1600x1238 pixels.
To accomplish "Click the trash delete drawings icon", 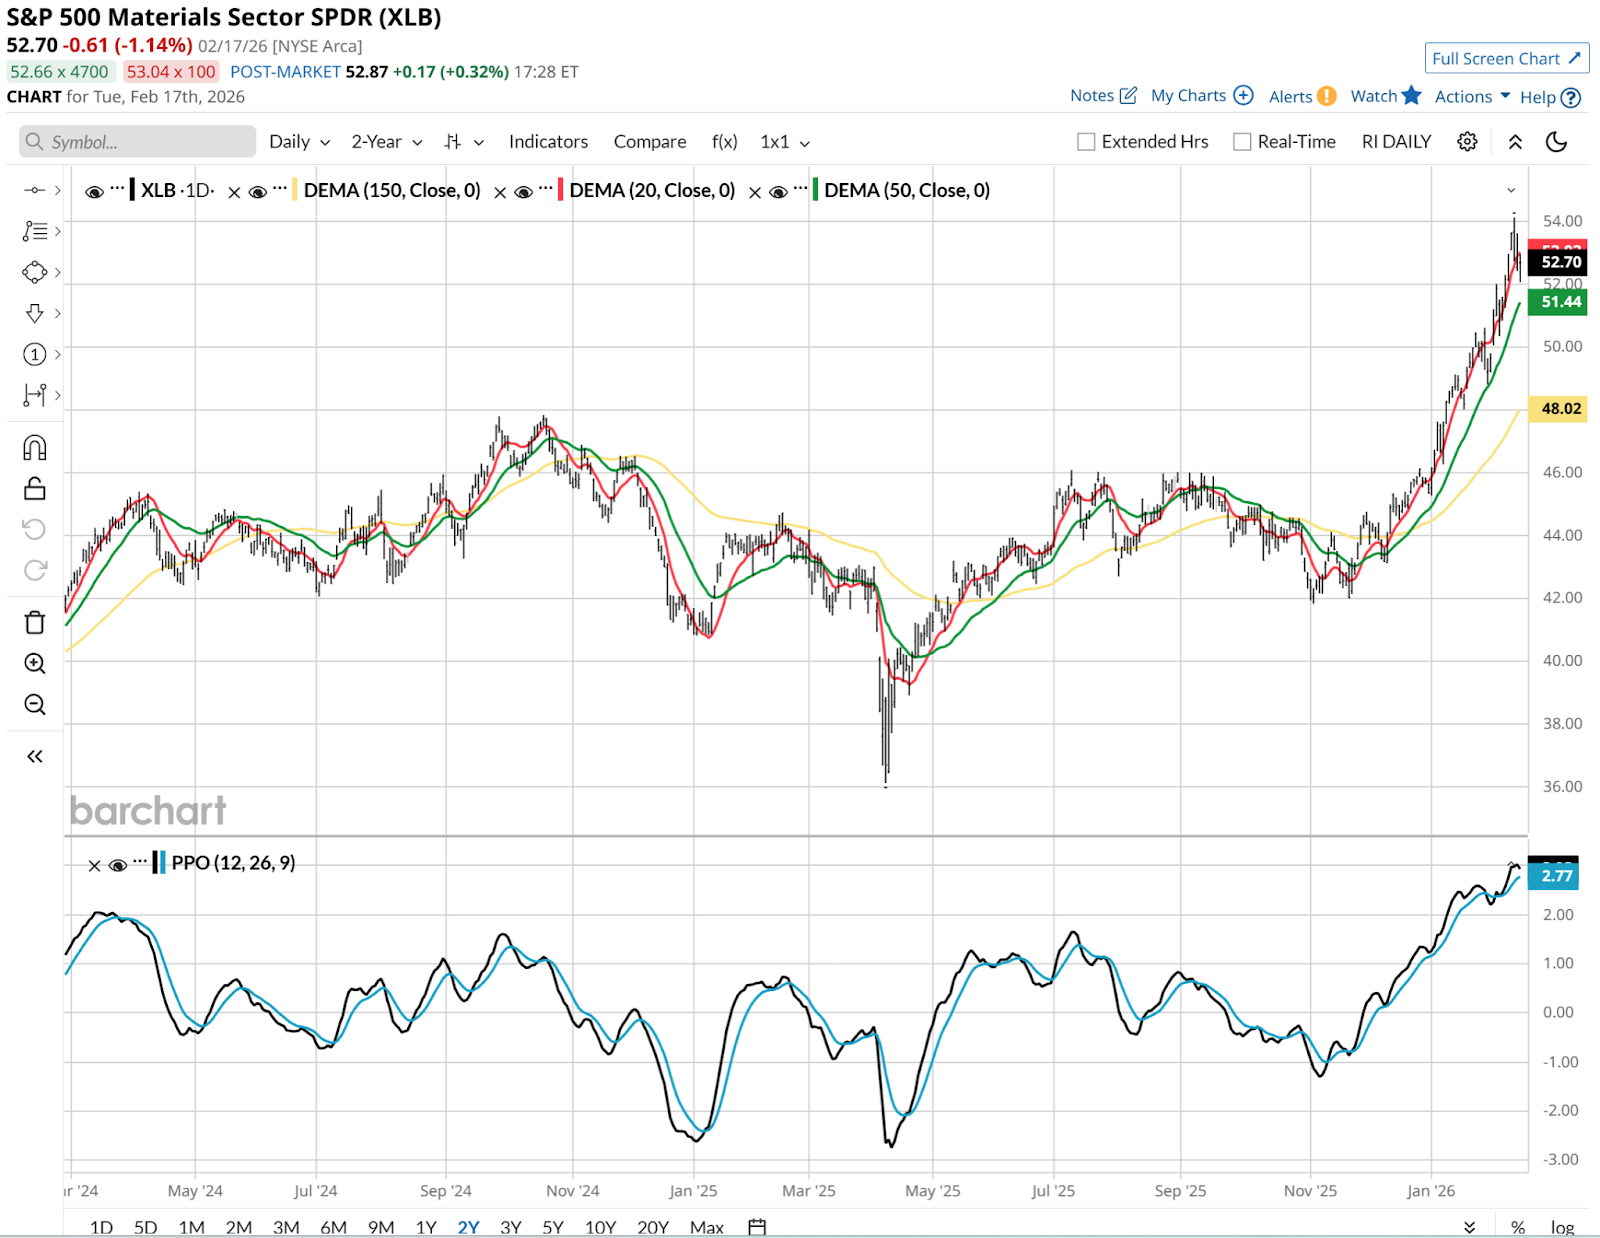I will [35, 623].
